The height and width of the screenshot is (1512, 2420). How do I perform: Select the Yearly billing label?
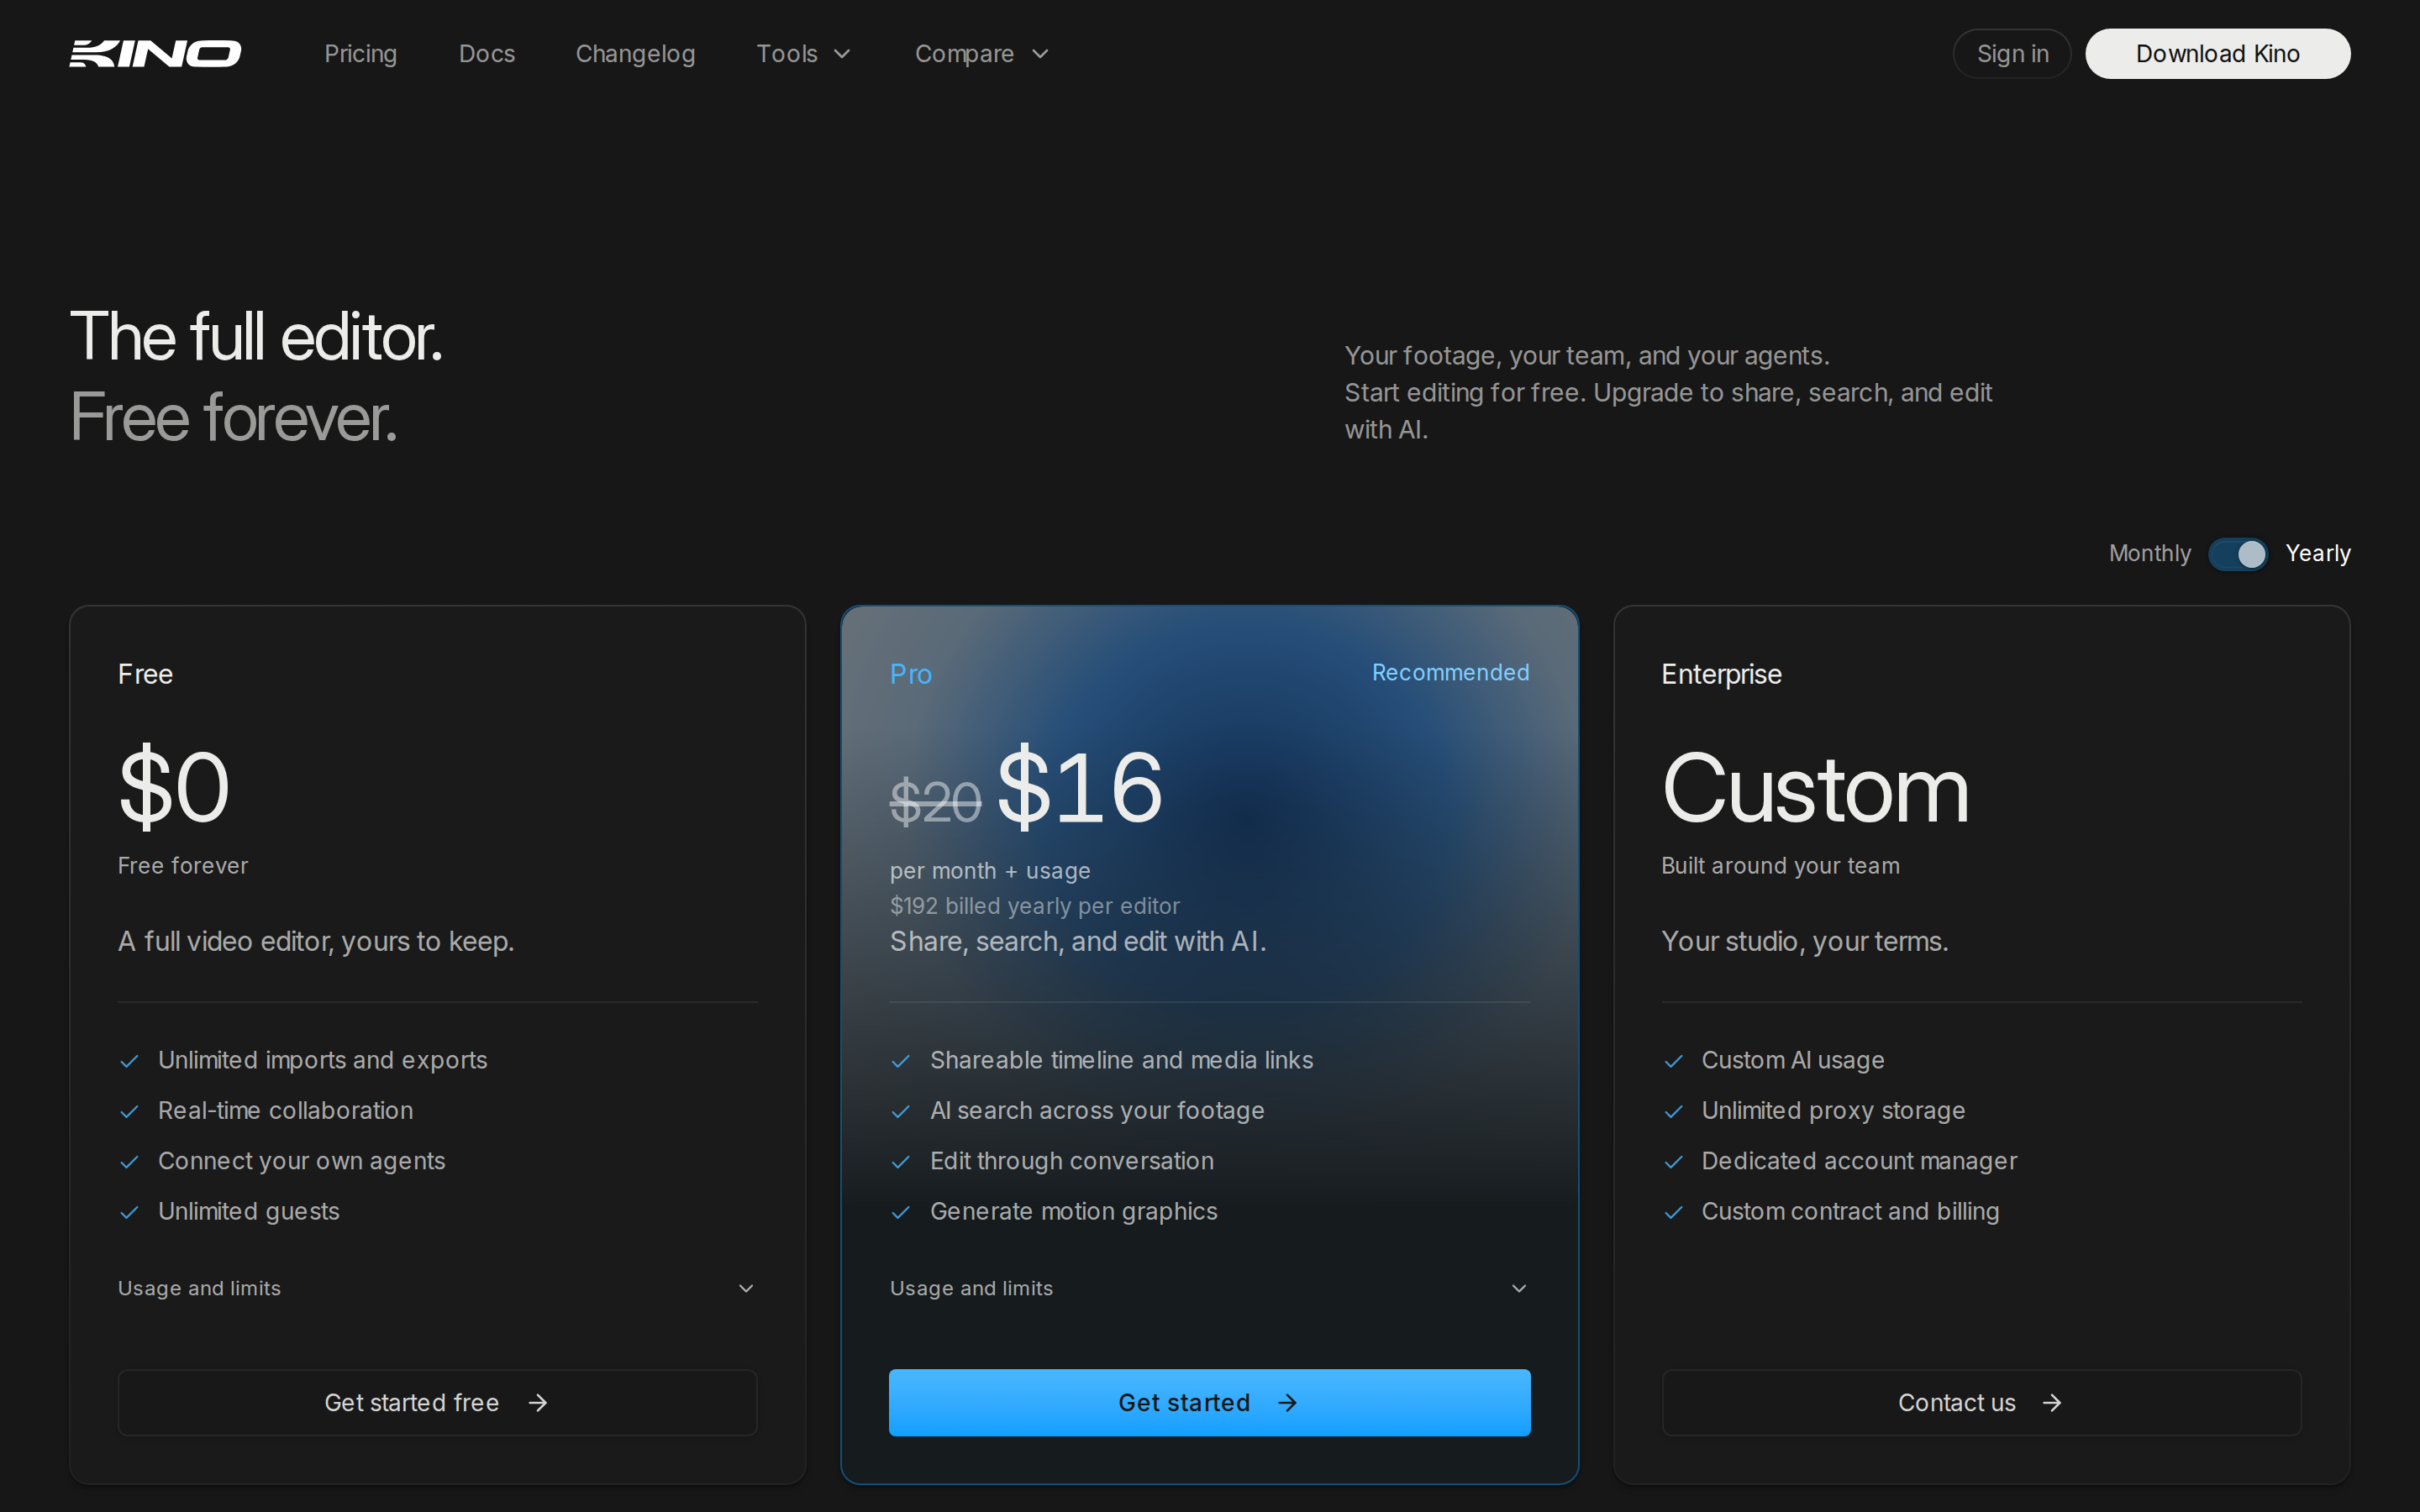[x=2318, y=553]
